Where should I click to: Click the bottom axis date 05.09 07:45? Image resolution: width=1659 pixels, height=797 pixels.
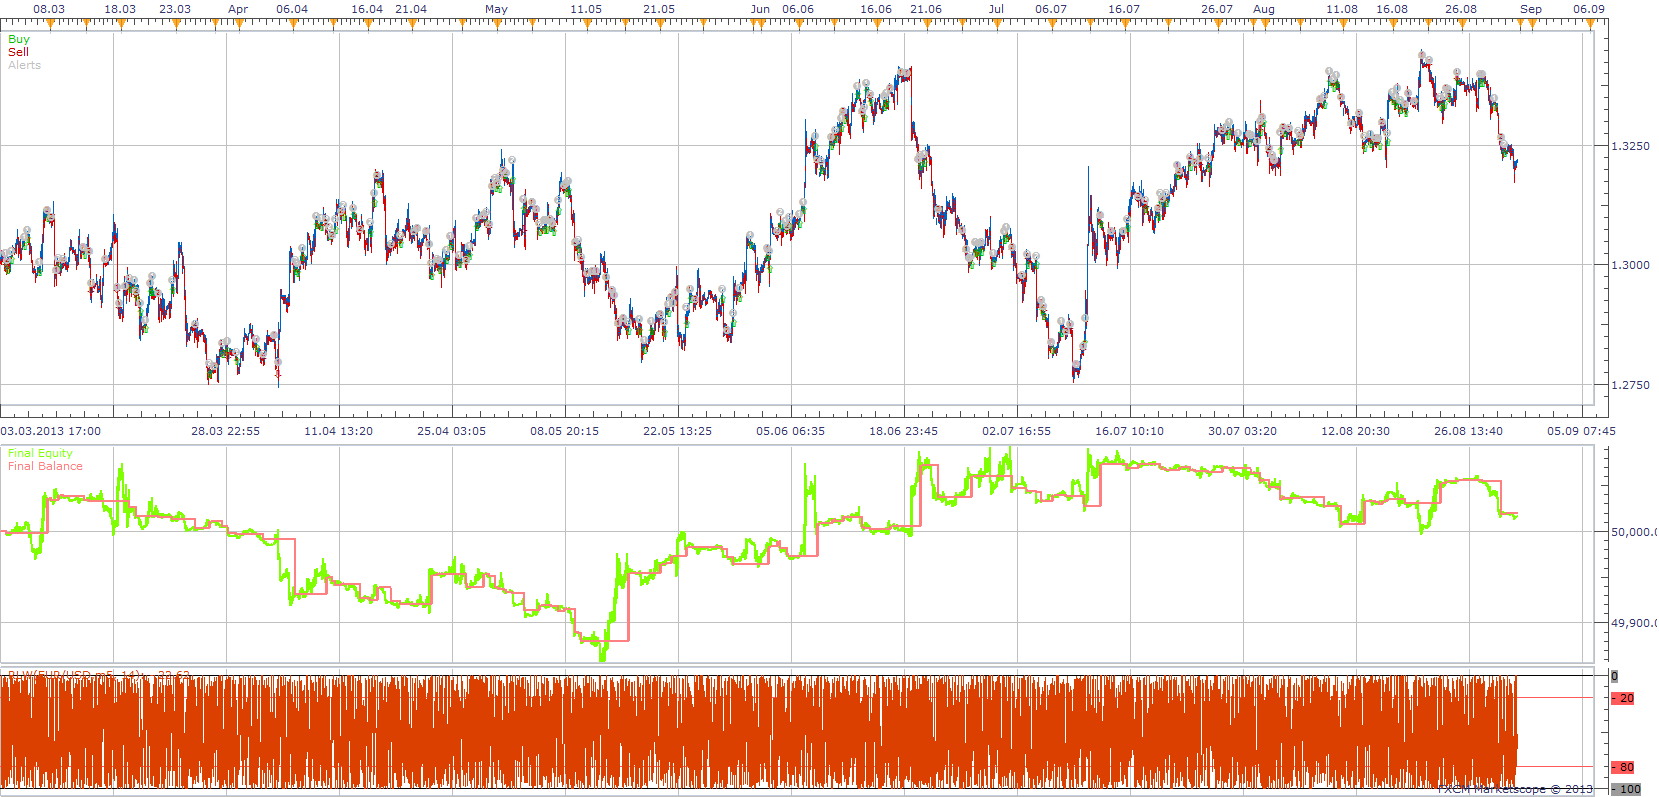1582,431
